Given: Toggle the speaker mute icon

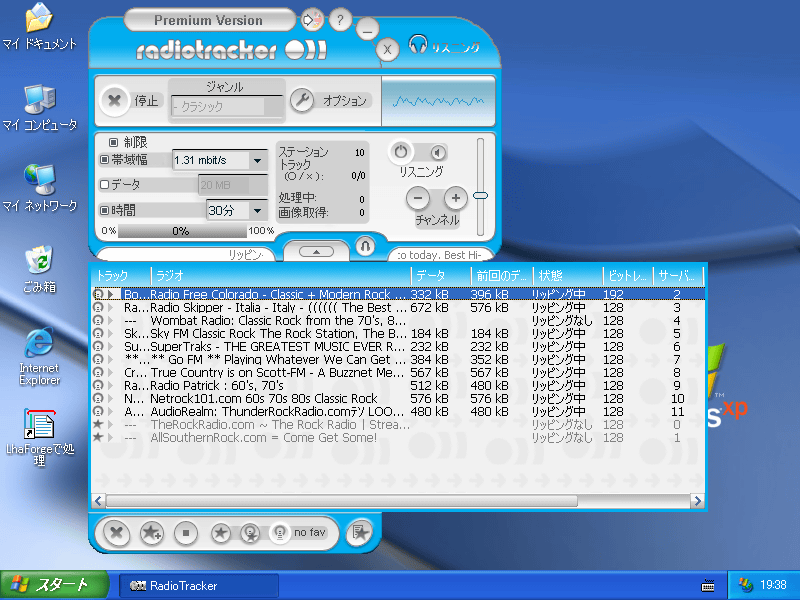Looking at the screenshot, I should pyautogui.click(x=438, y=153).
